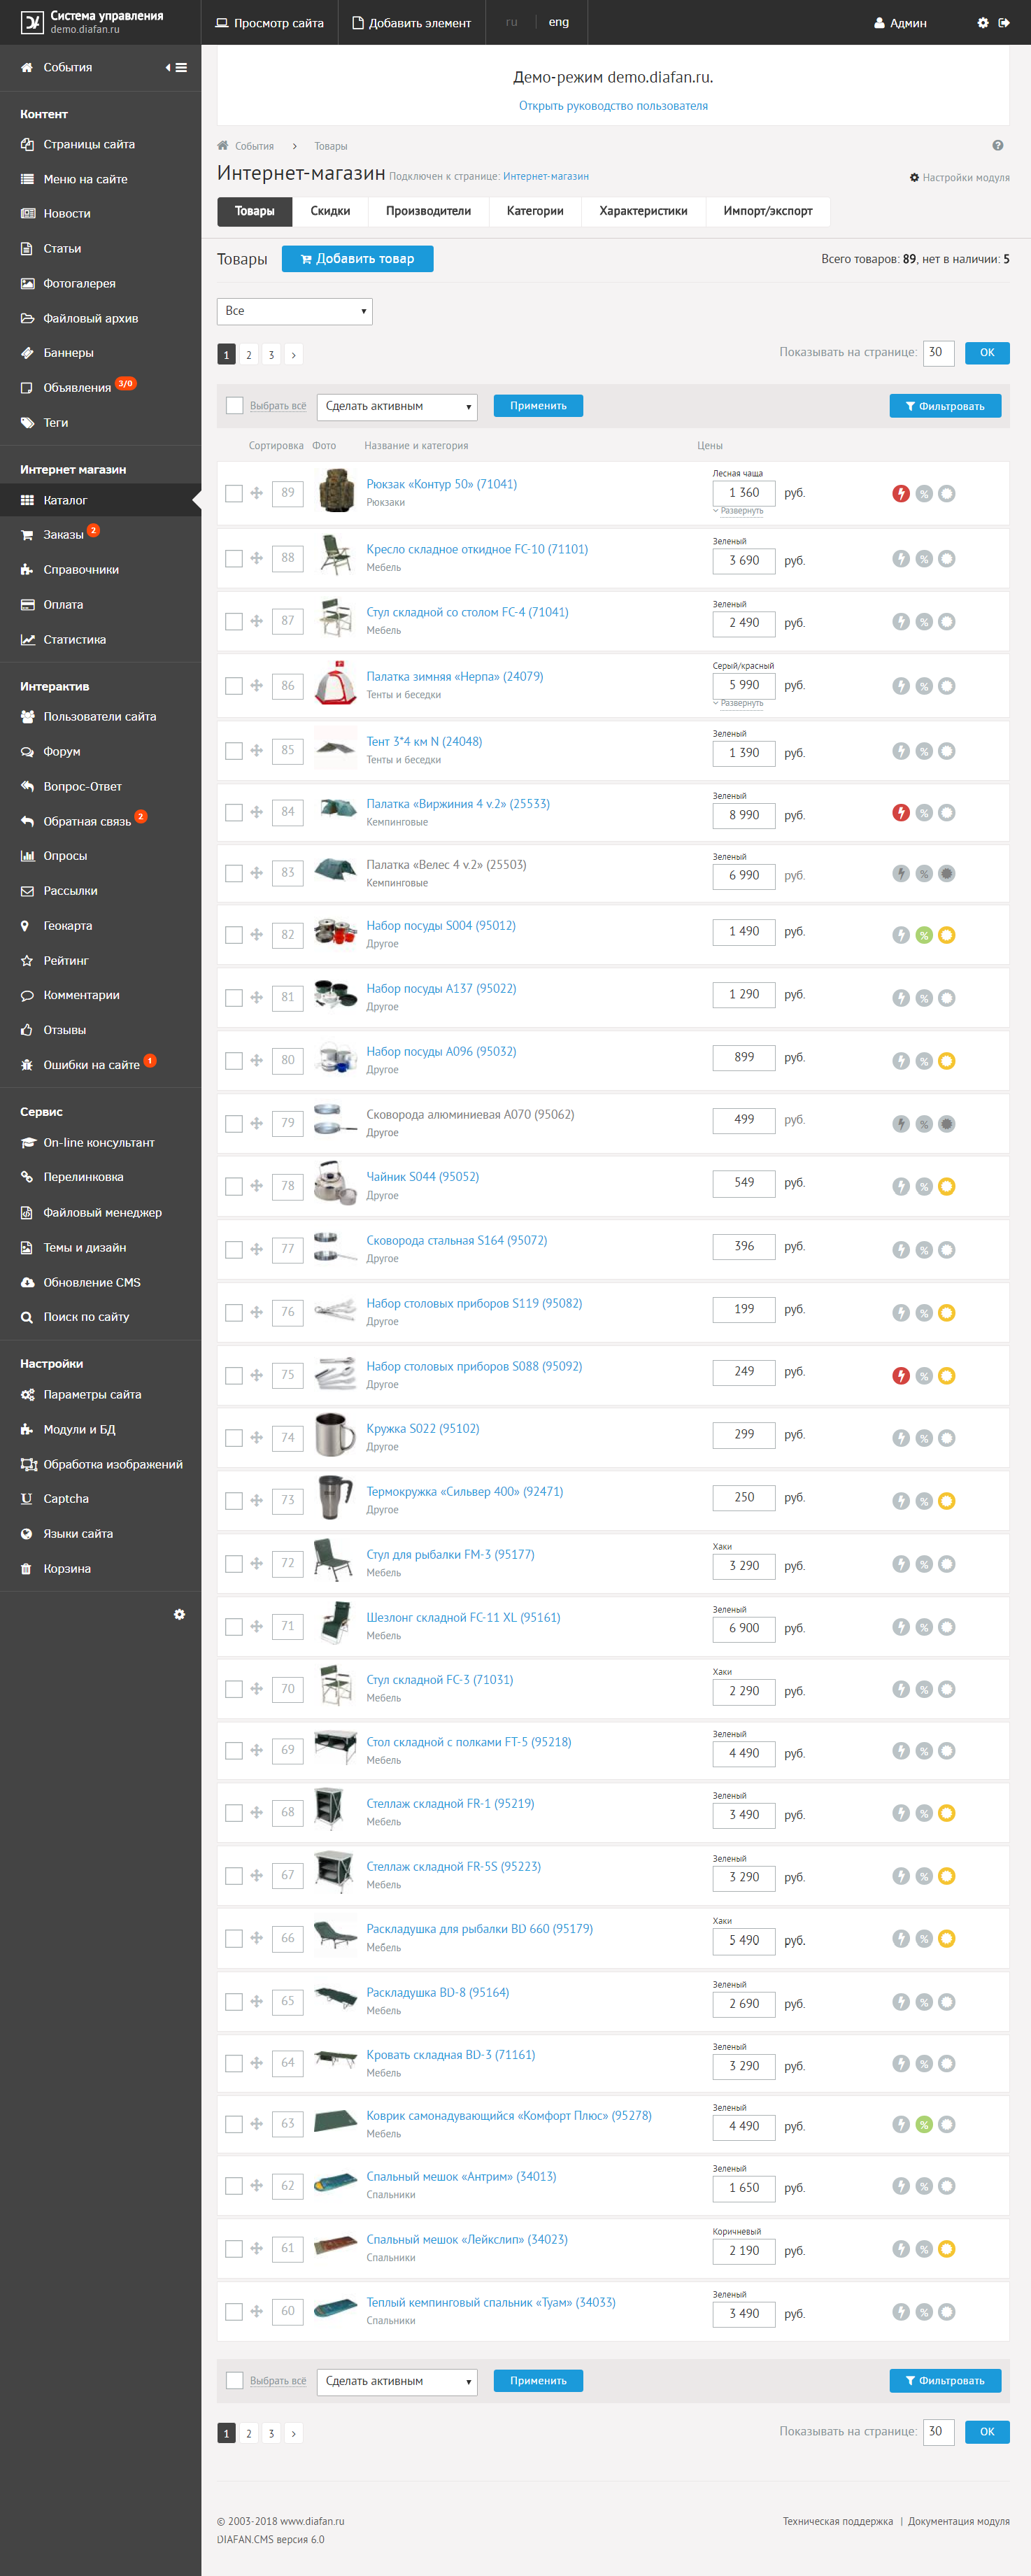Open product link Шезлонг складной FC-11 XL
This screenshot has height=2576, width=1031.
[463, 1617]
